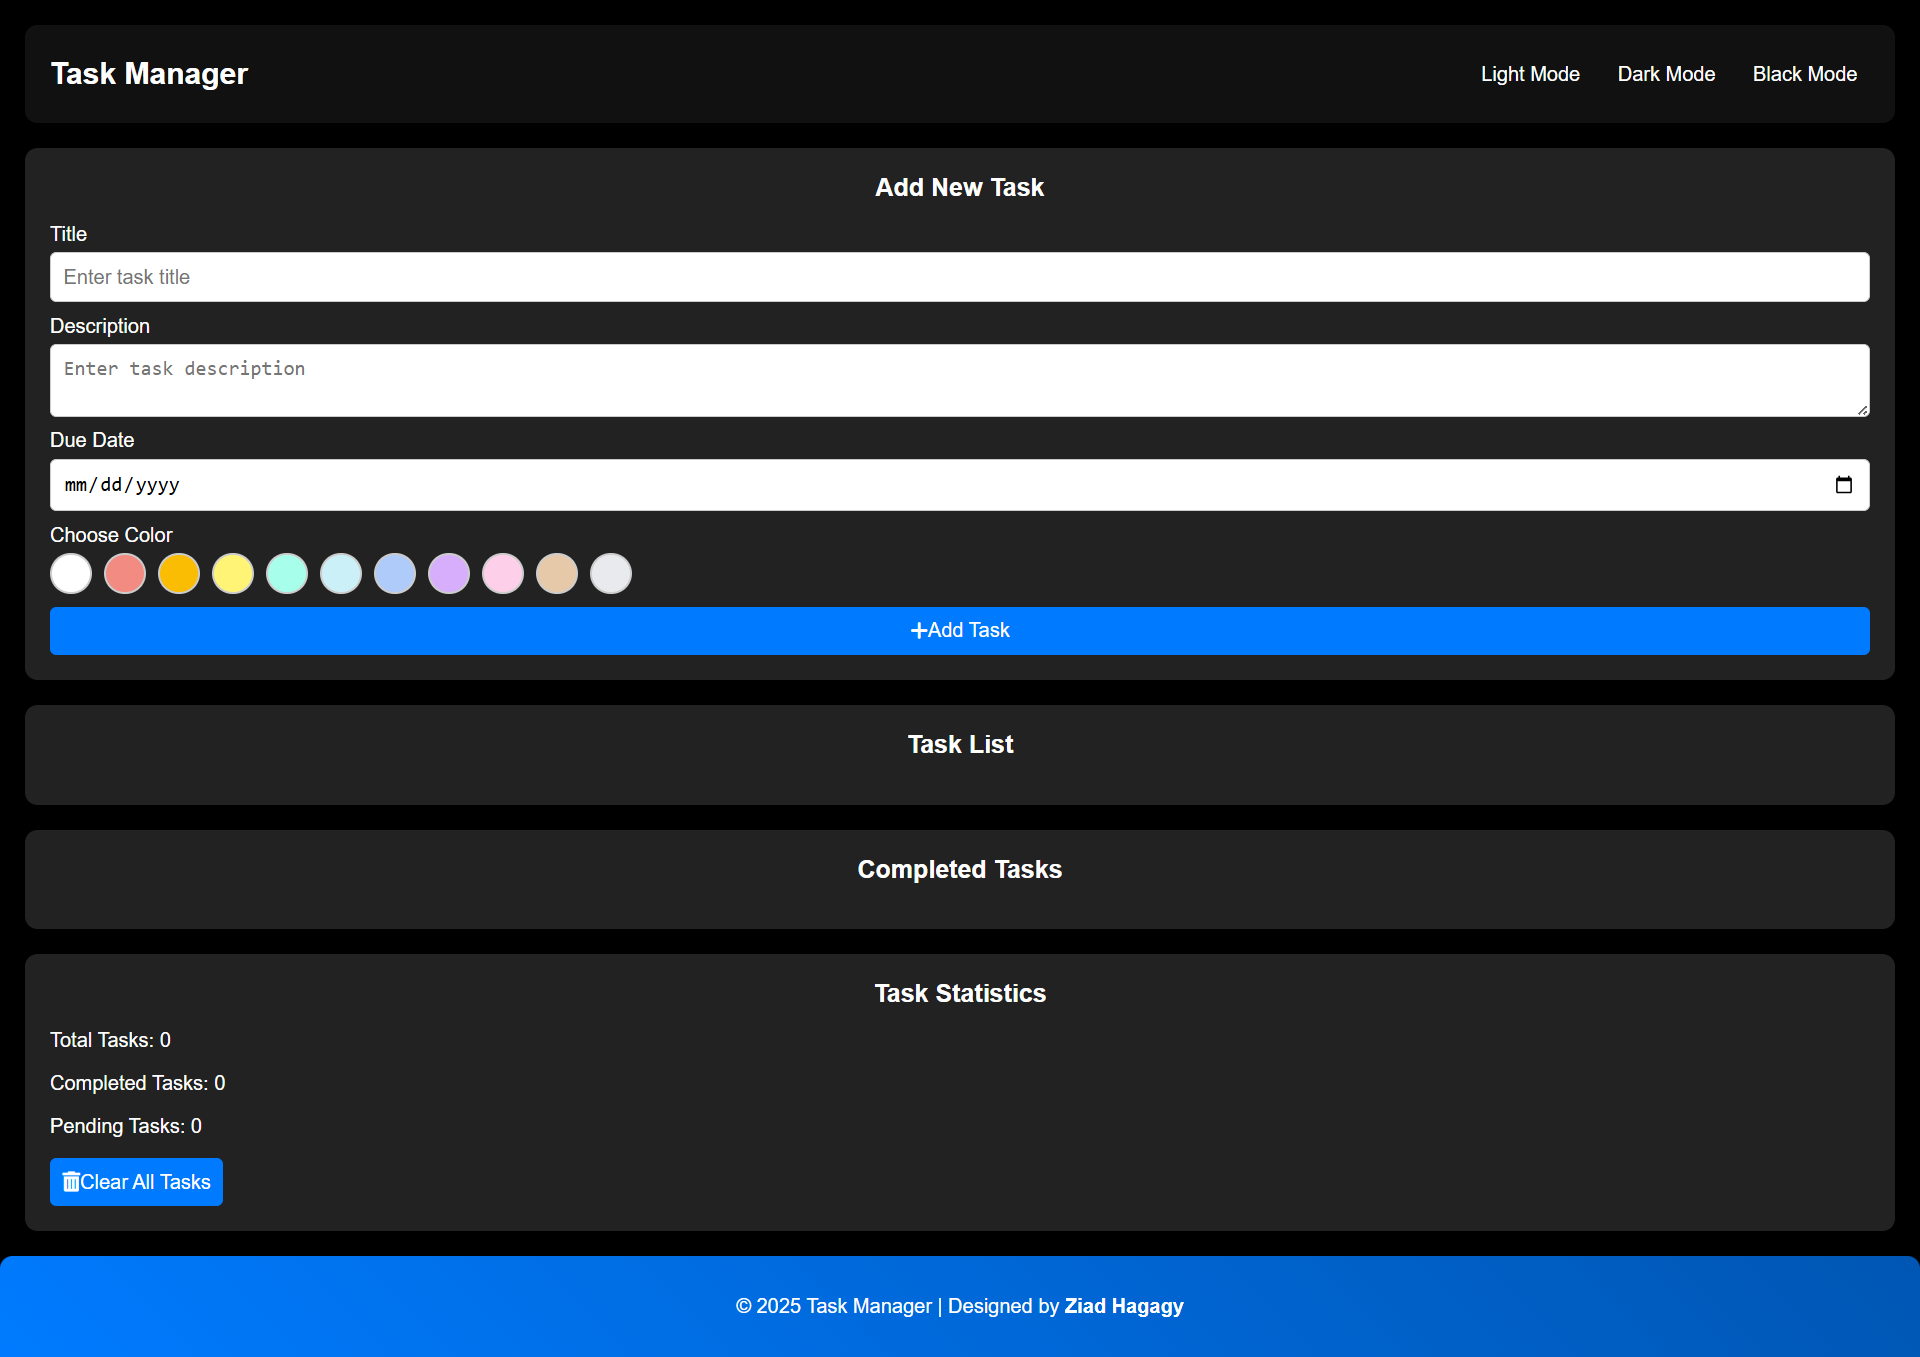
Task: Click the Total Tasks: 0 statistic
Action: pos(110,1040)
